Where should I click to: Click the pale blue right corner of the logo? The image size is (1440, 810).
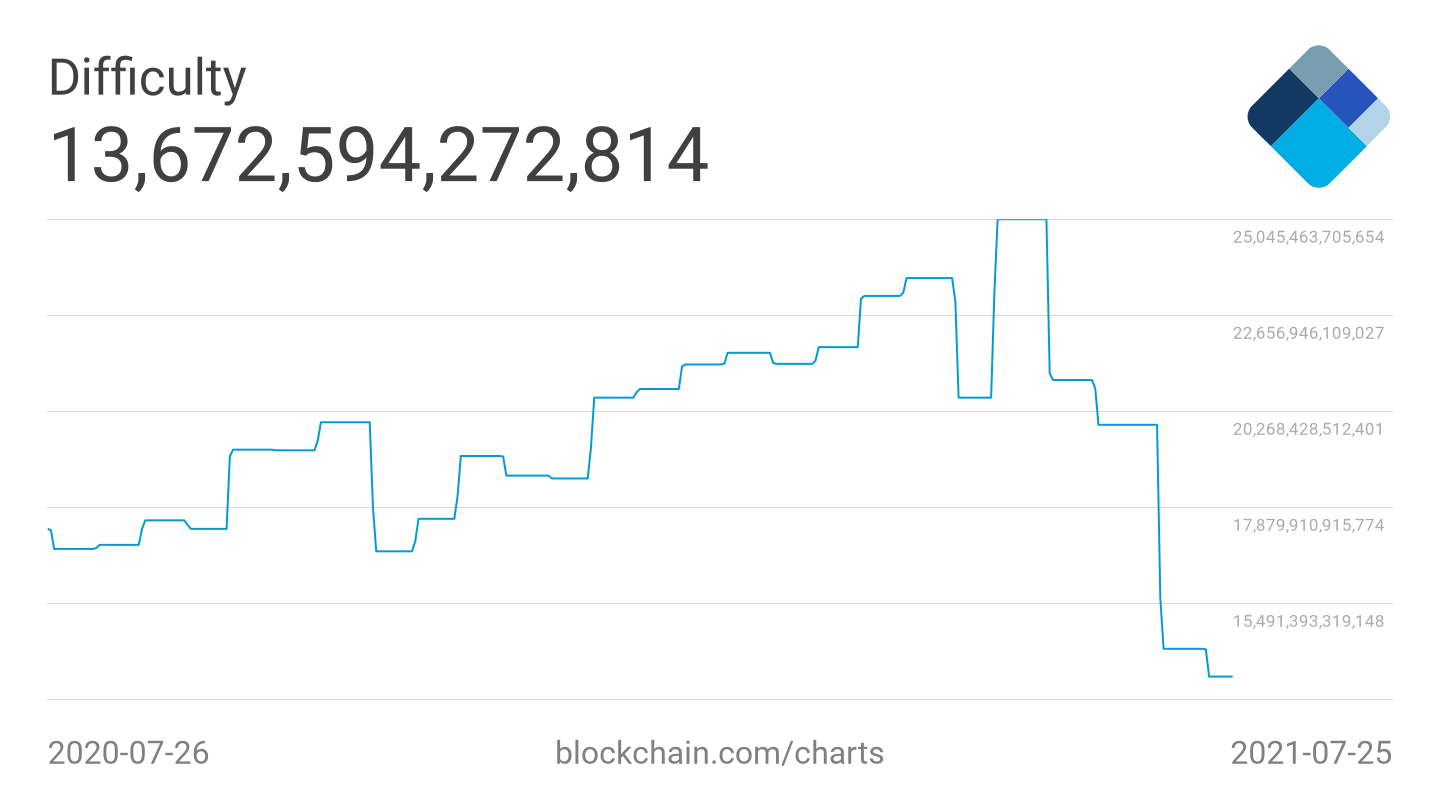point(1372,120)
